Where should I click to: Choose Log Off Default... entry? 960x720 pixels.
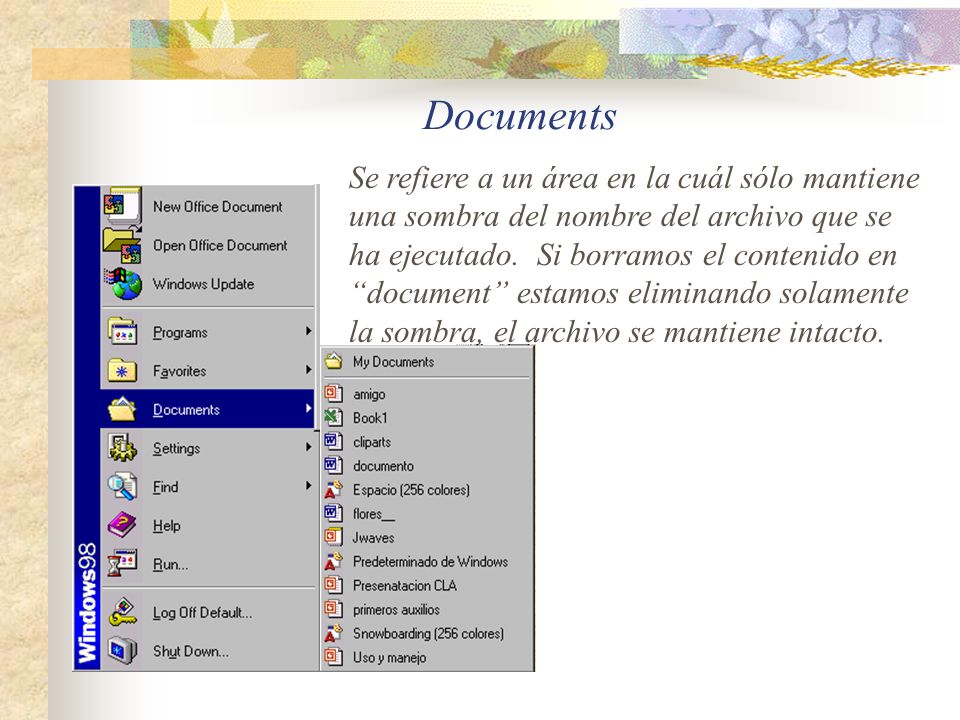point(208,612)
